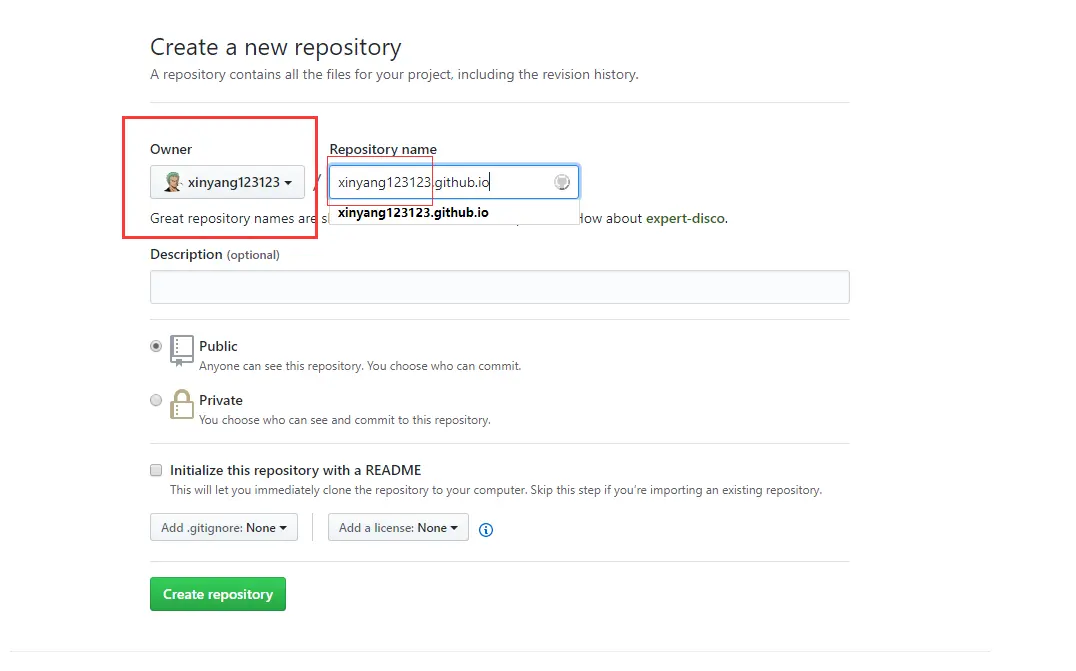This screenshot has width=1076, height=671.
Task: Click the 'Initialize this repository with a README' label
Action: tap(296, 470)
